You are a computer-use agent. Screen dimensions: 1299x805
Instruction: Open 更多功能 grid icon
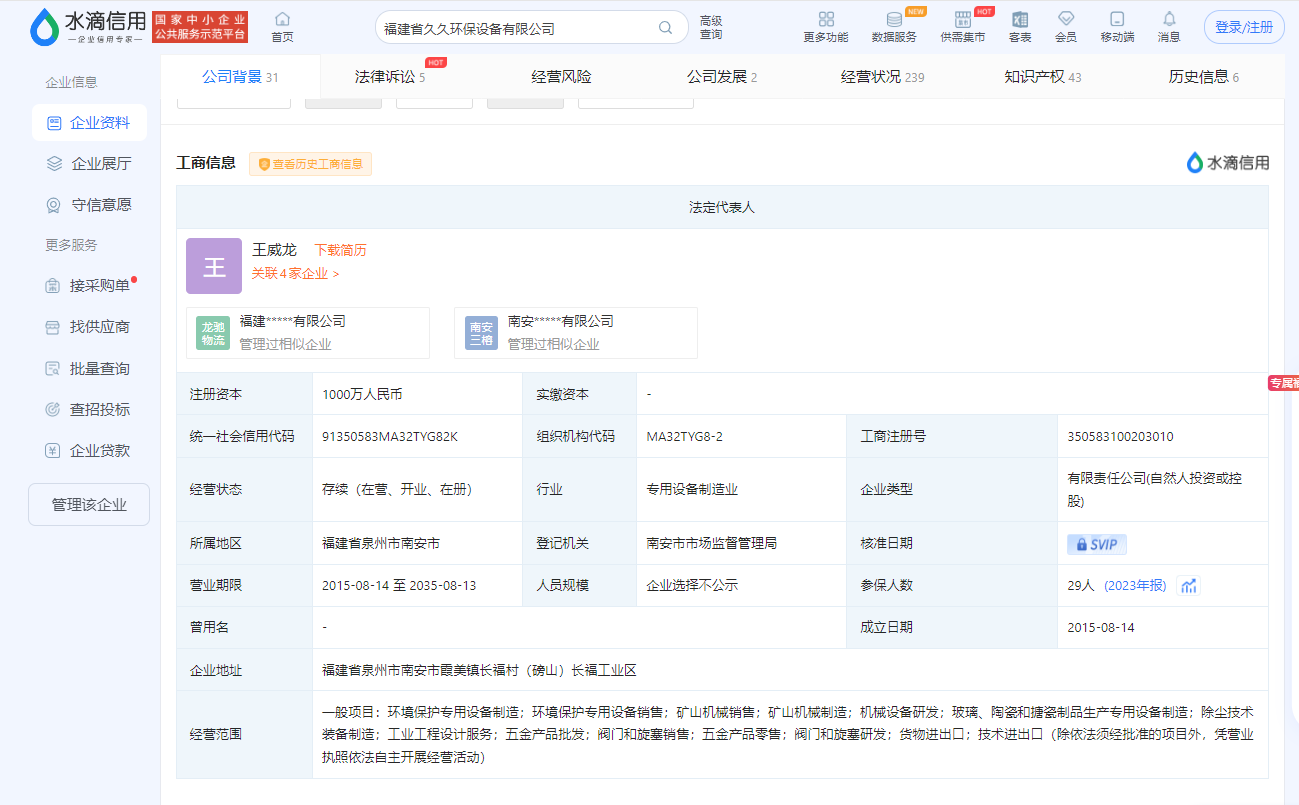coord(826,19)
